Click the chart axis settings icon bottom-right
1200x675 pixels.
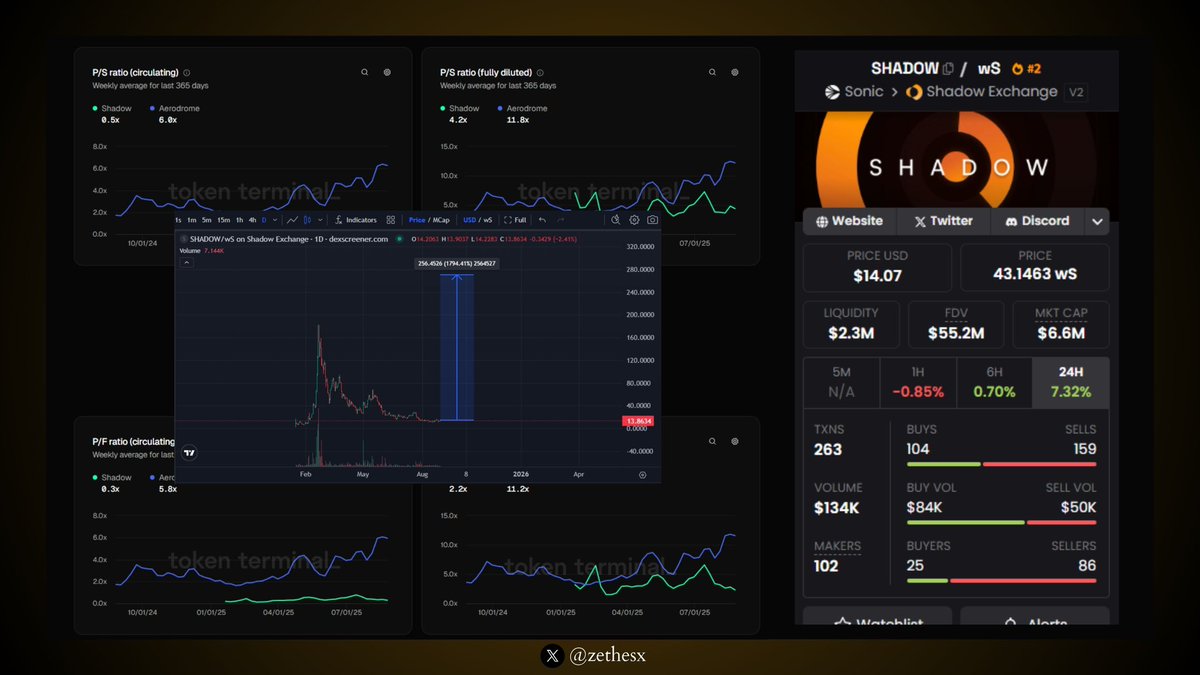tap(642, 475)
